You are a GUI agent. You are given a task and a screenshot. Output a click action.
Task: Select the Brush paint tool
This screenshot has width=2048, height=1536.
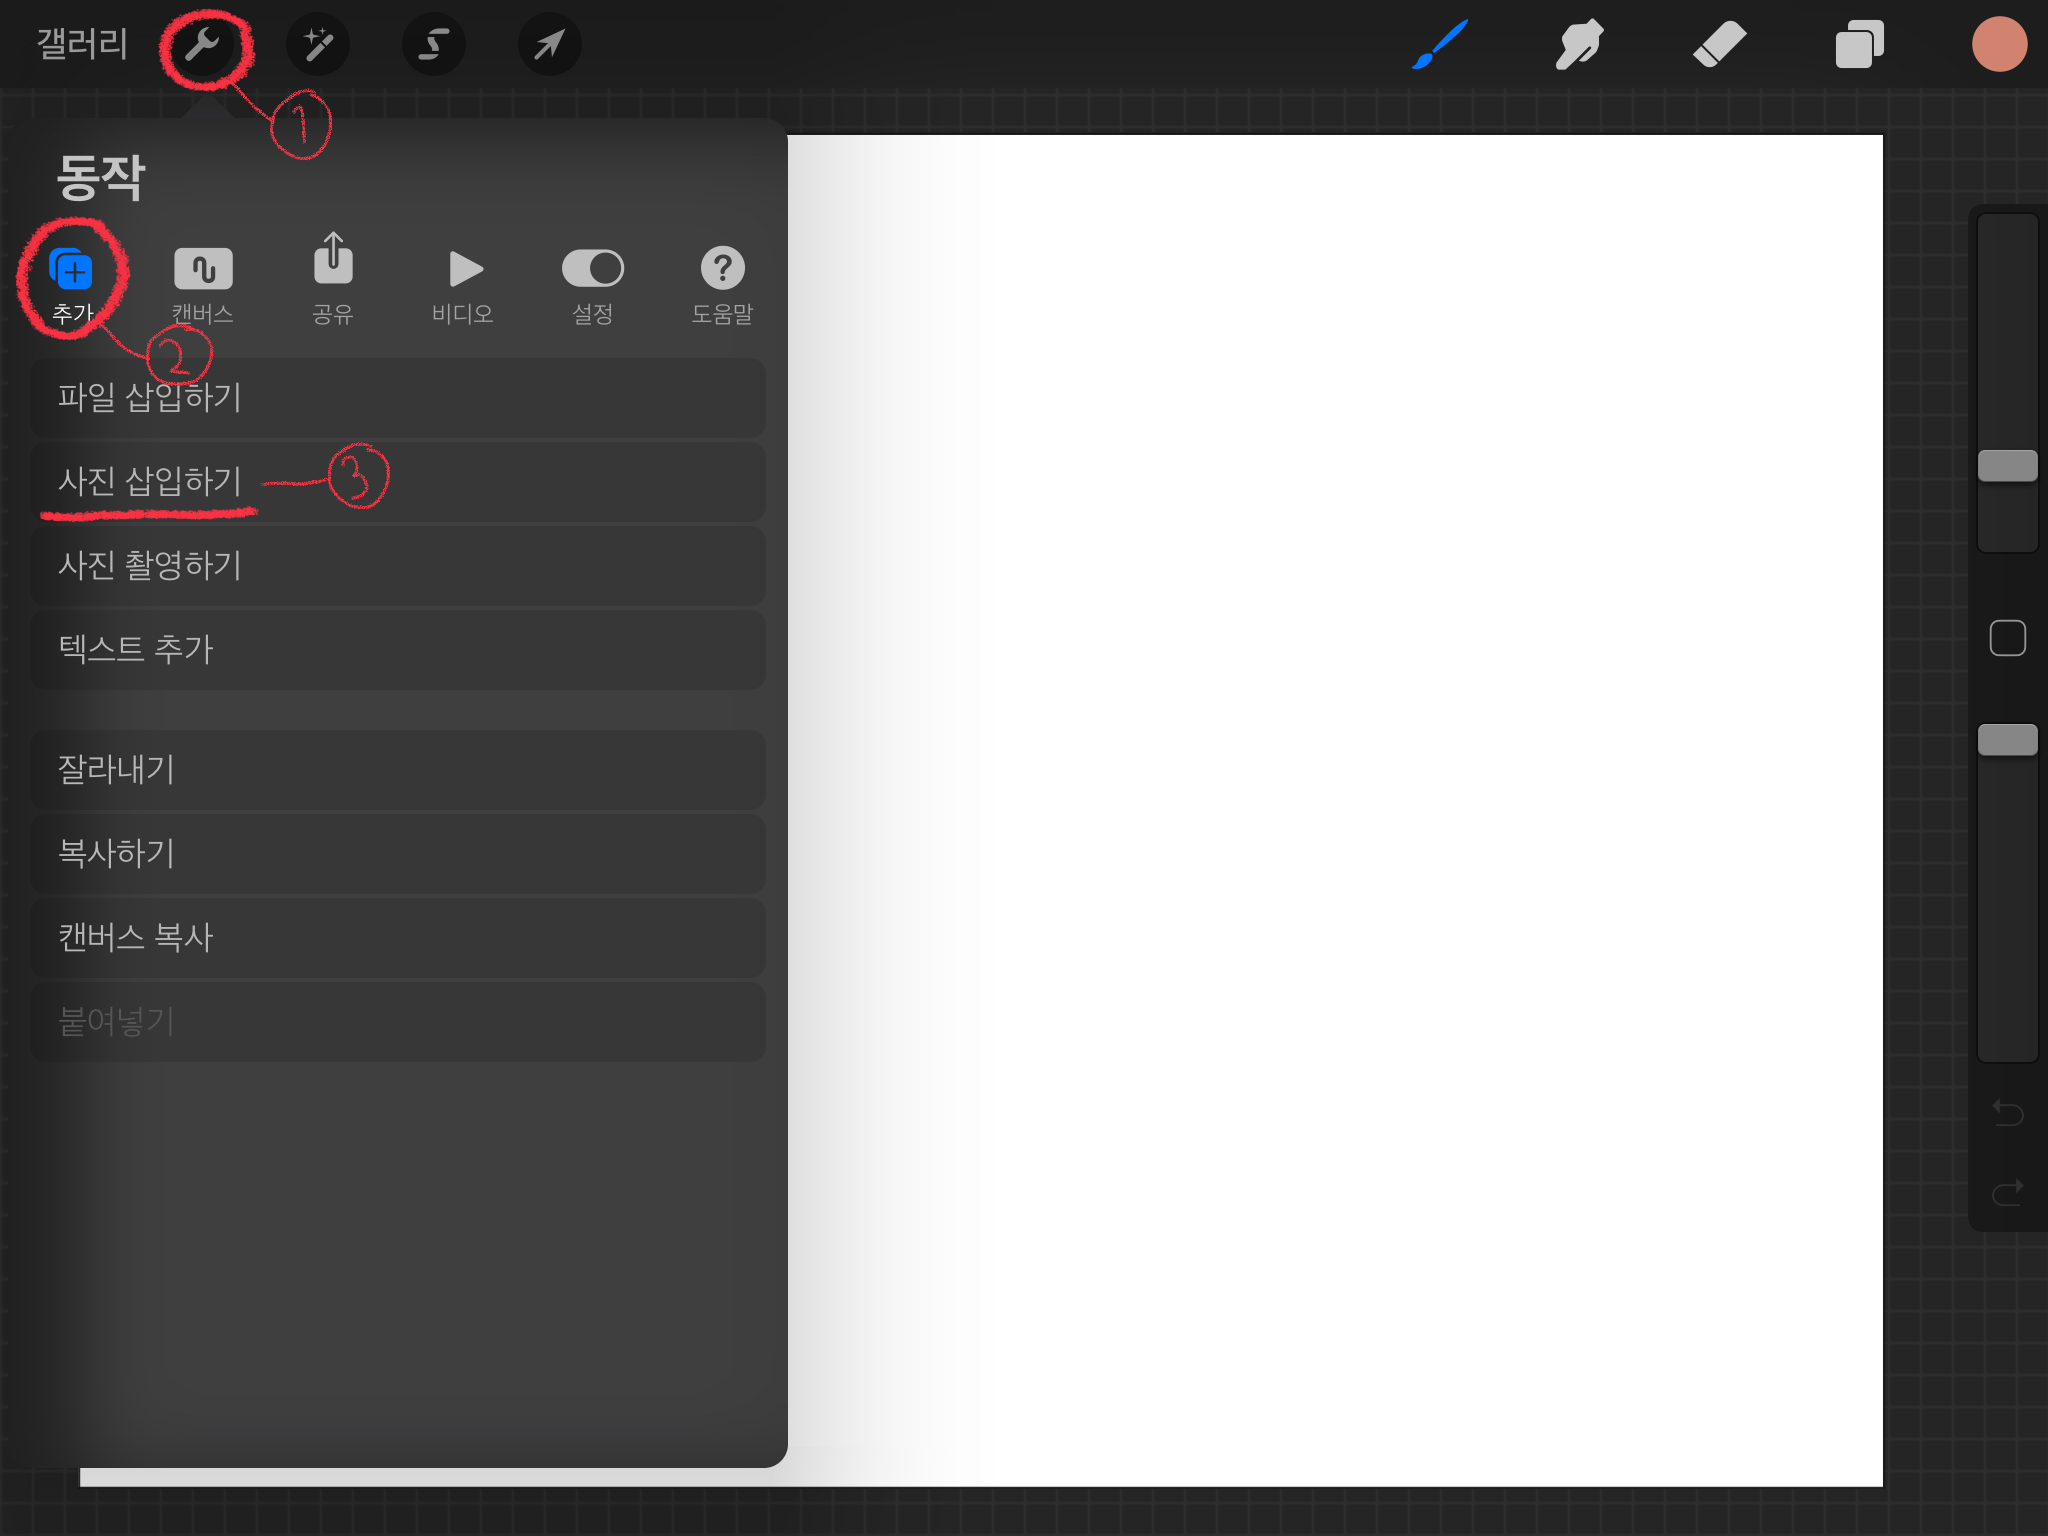click(1440, 45)
